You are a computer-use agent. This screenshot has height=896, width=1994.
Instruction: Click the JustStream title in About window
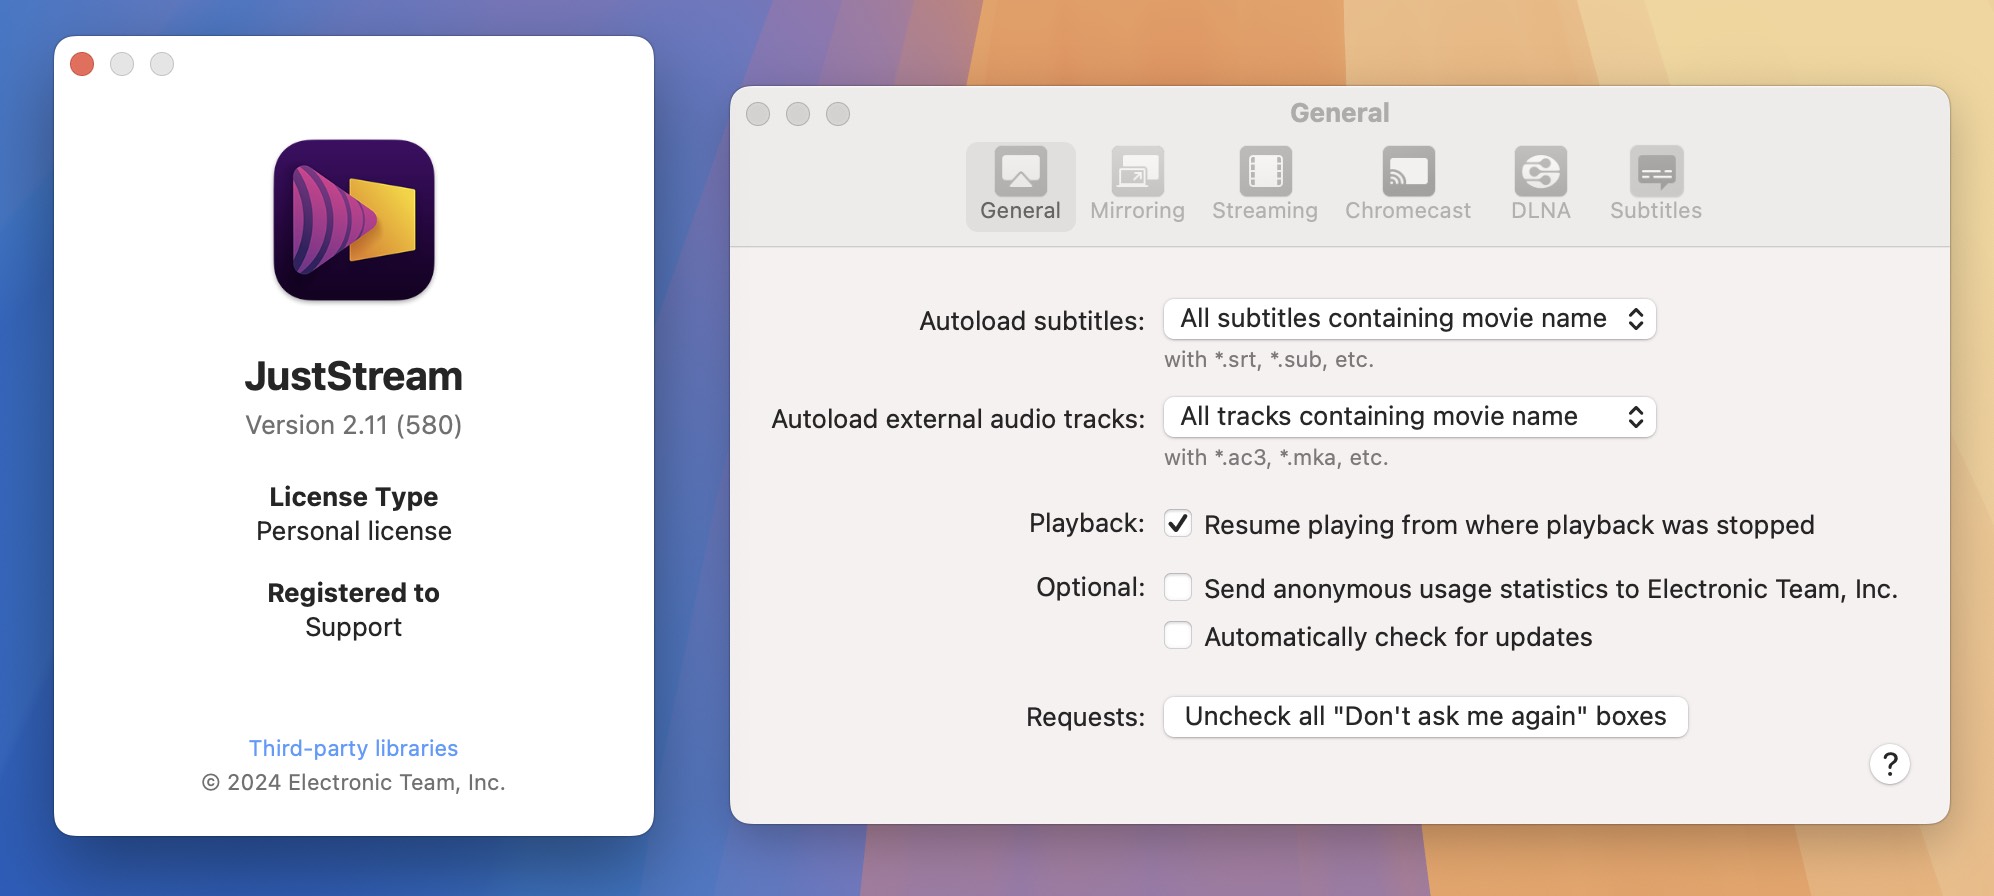(354, 376)
